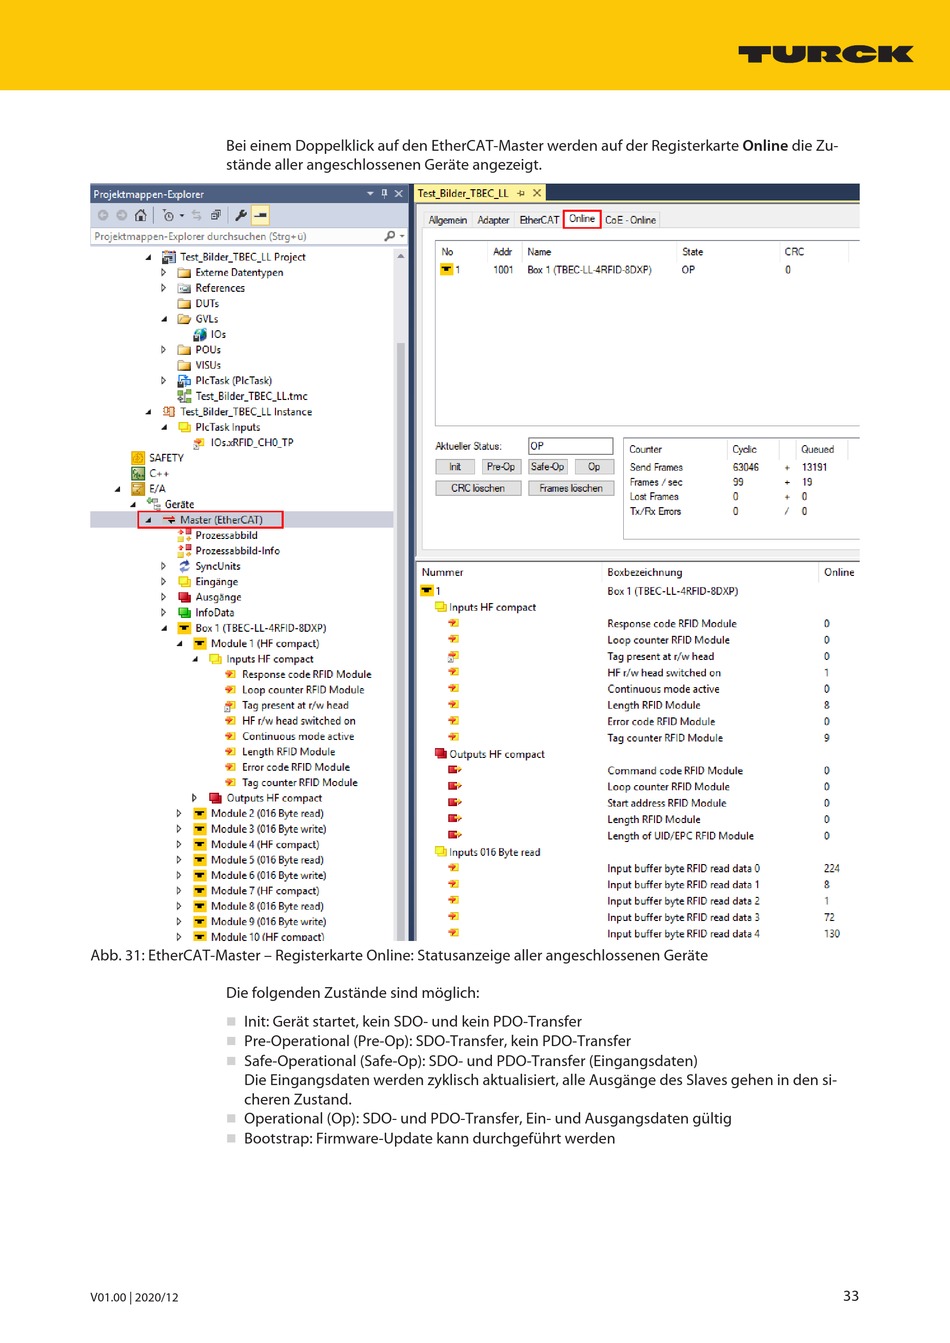Click the SAFETY node icon
The image size is (950, 1343).
coord(138,458)
